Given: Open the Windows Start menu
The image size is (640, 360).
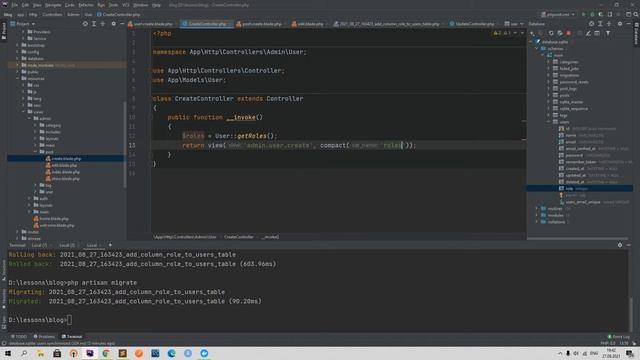Looking at the screenshot, I should [x=8, y=353].
